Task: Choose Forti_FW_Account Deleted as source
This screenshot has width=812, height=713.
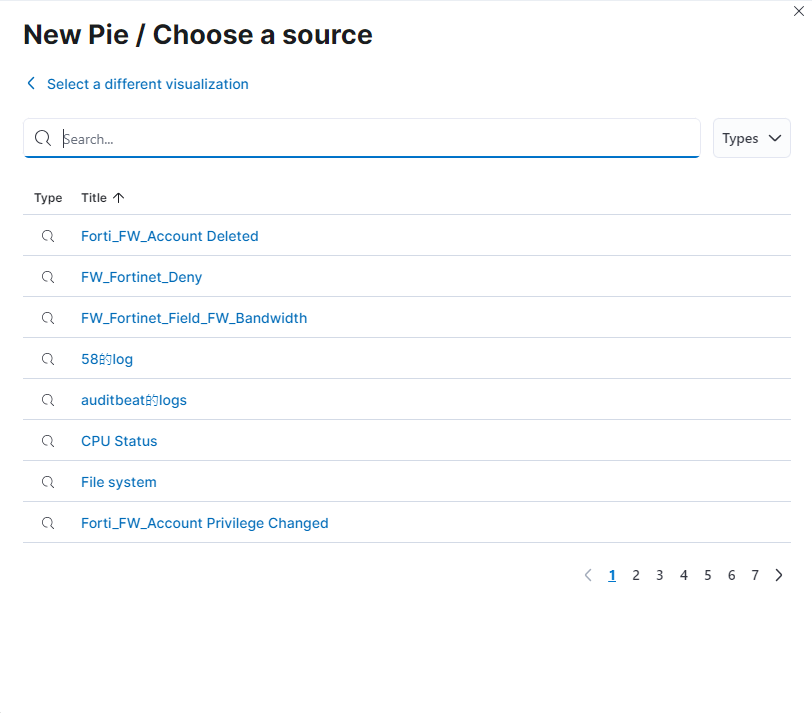Action: 169,236
